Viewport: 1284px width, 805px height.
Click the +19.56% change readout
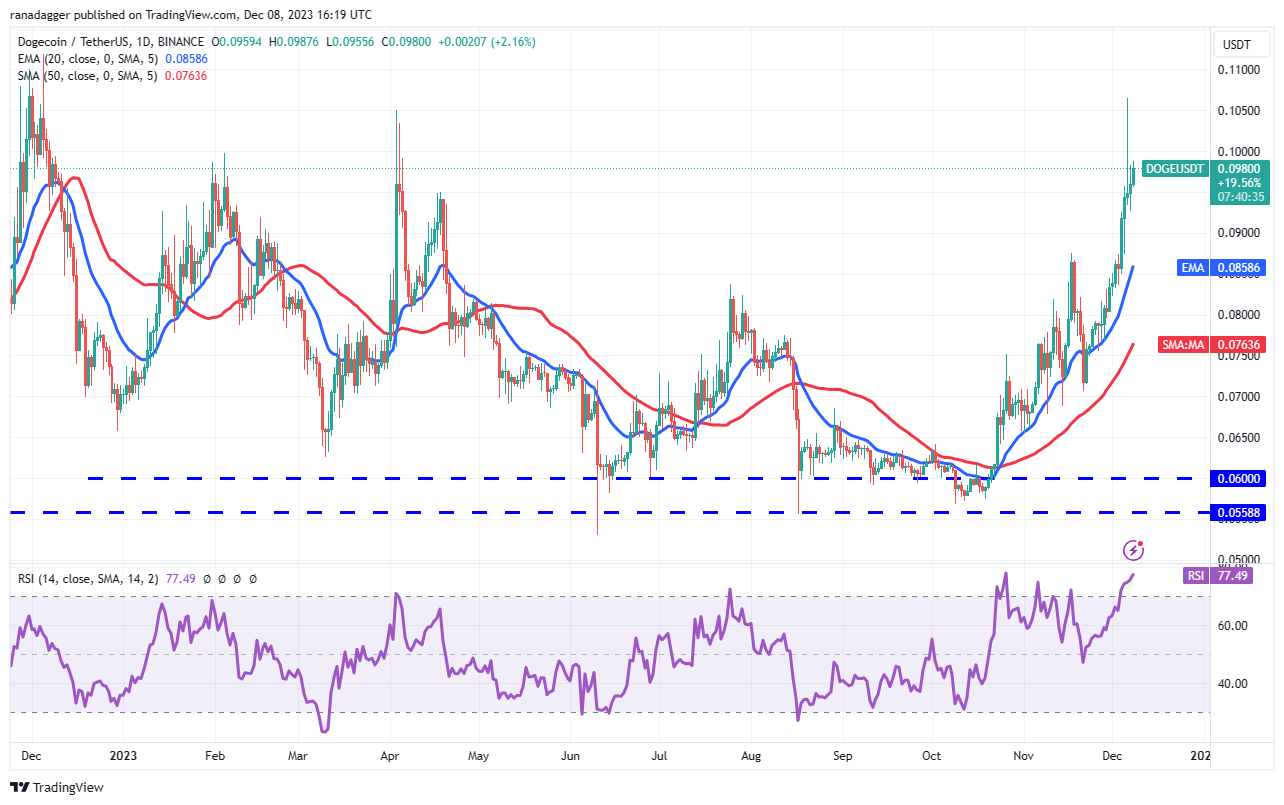coord(1240,183)
